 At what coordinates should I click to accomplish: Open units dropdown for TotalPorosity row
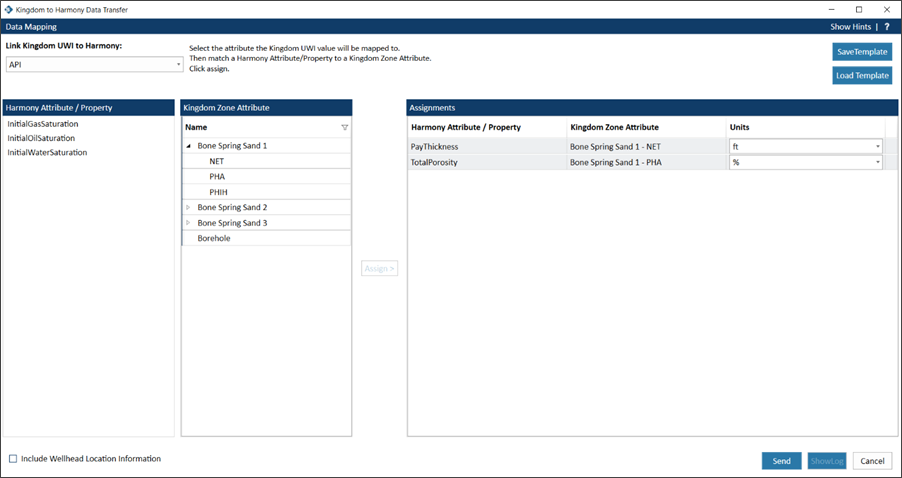[x=878, y=162]
